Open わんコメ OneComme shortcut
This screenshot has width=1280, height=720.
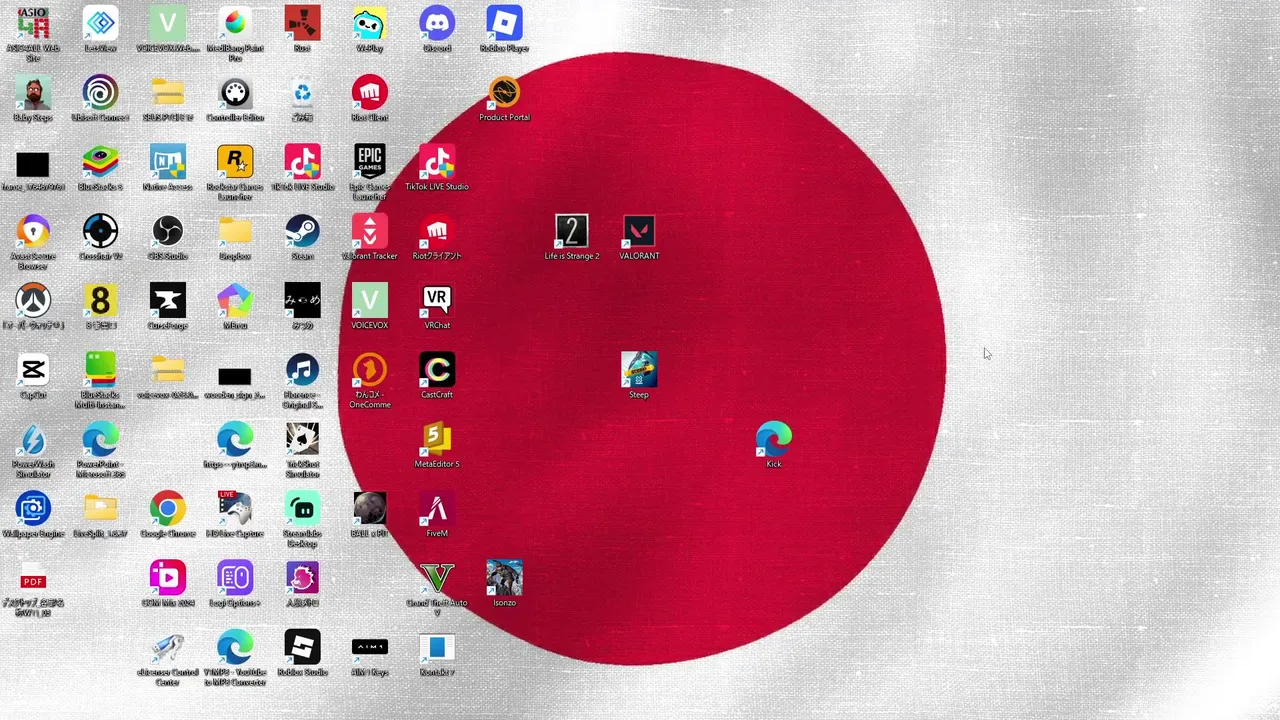pyautogui.click(x=370, y=370)
